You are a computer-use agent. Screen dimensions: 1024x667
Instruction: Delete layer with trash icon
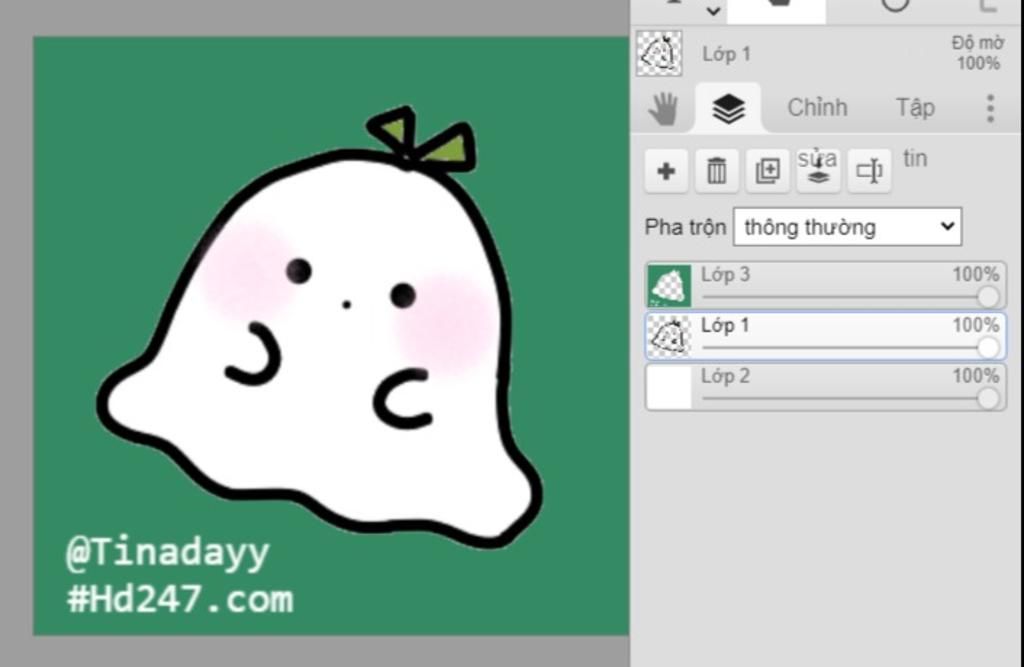[716, 171]
